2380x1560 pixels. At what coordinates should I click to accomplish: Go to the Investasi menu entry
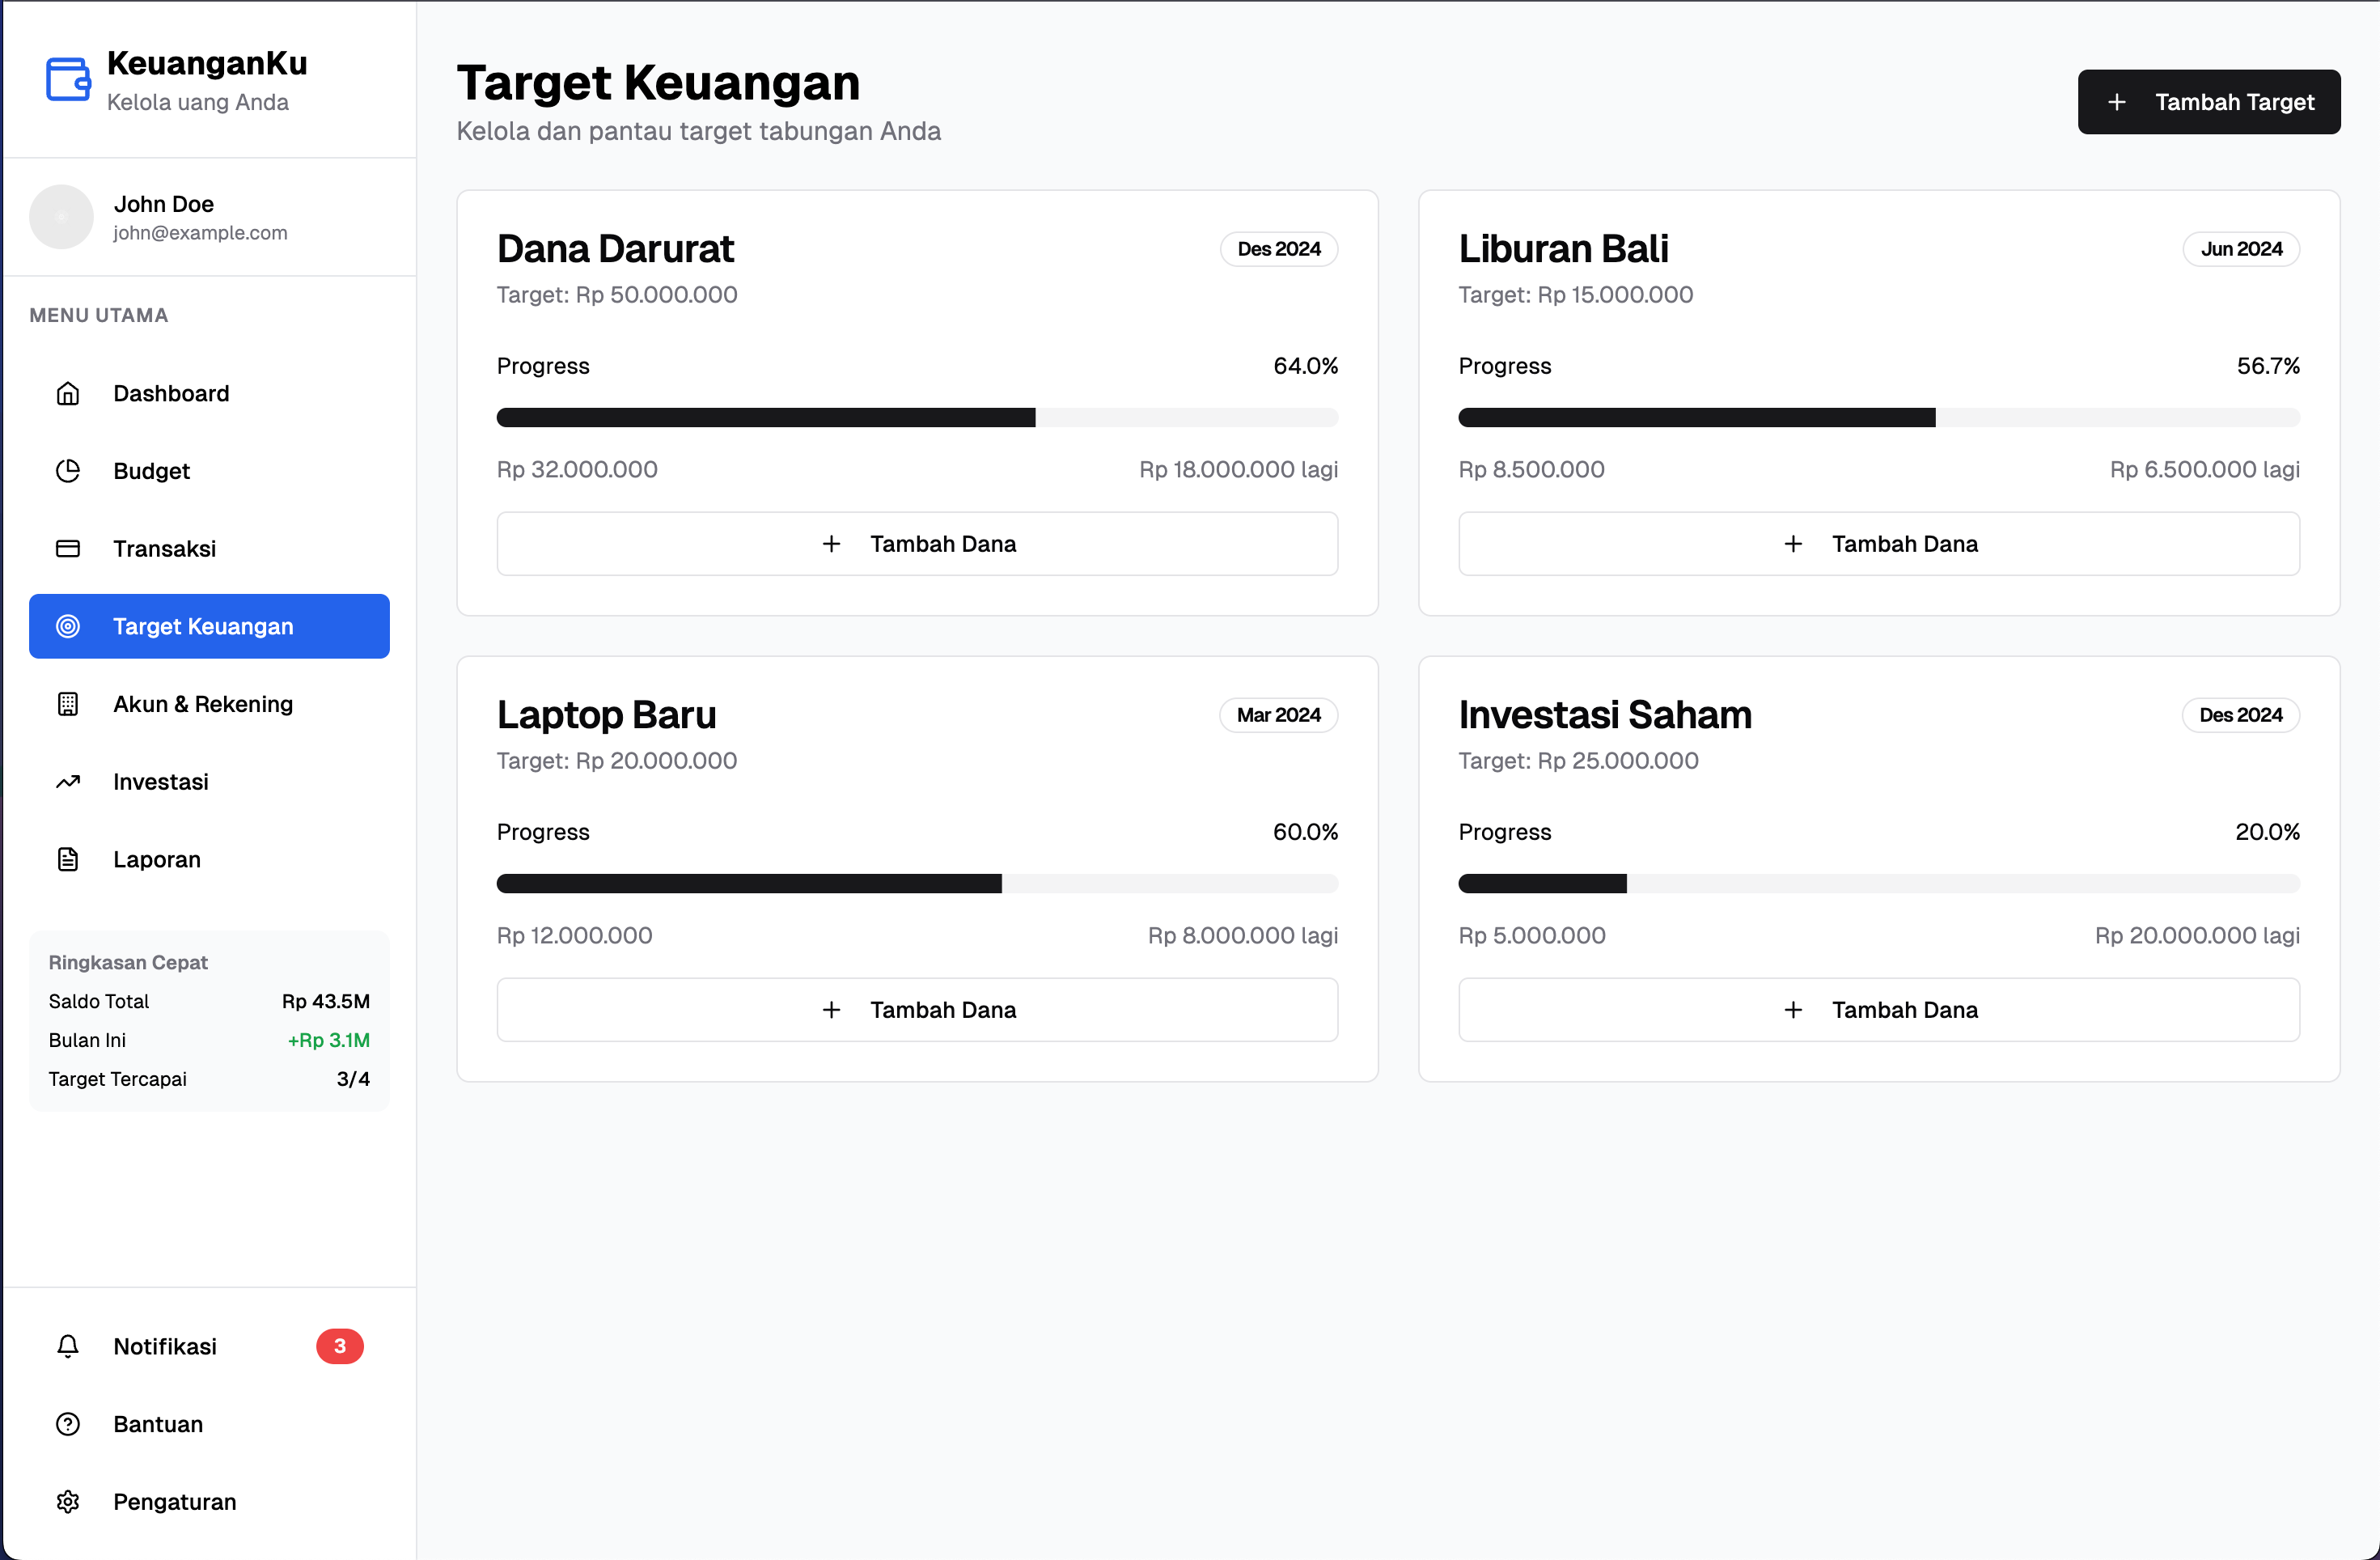pos(209,782)
